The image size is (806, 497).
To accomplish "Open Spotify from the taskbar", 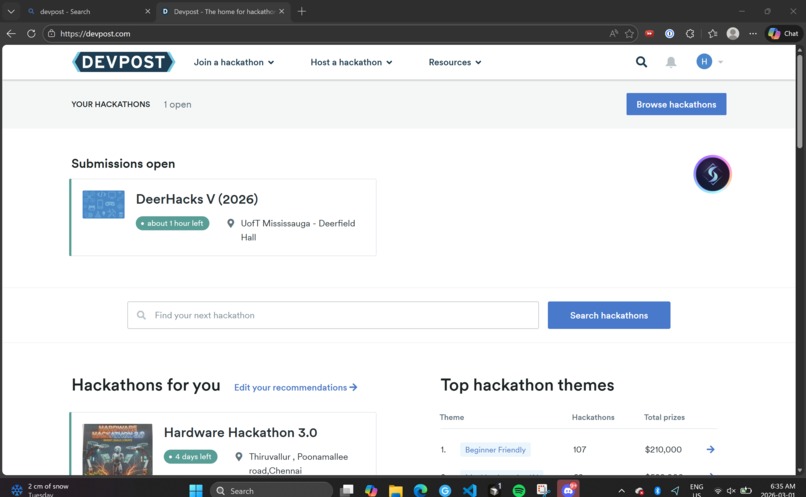I will coord(519,490).
